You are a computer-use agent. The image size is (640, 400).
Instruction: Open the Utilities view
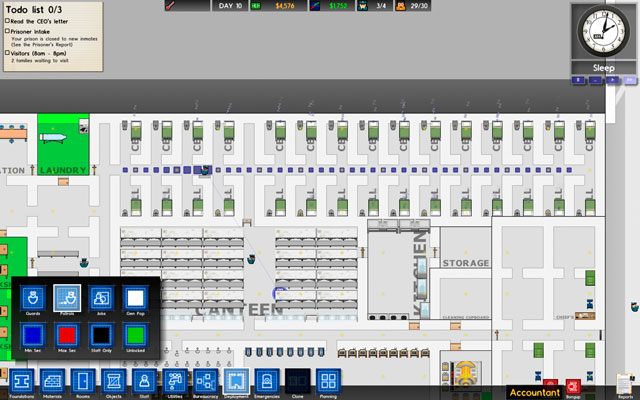[175, 381]
